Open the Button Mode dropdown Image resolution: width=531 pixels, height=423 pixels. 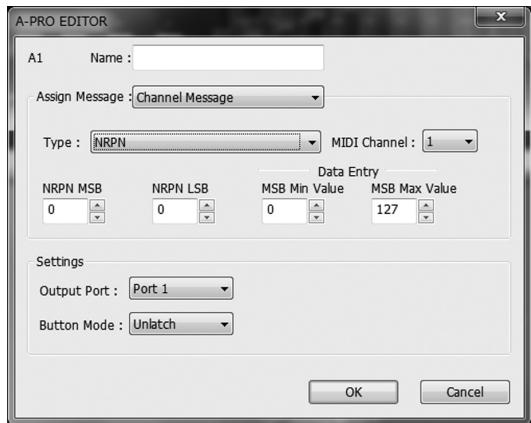(181, 324)
